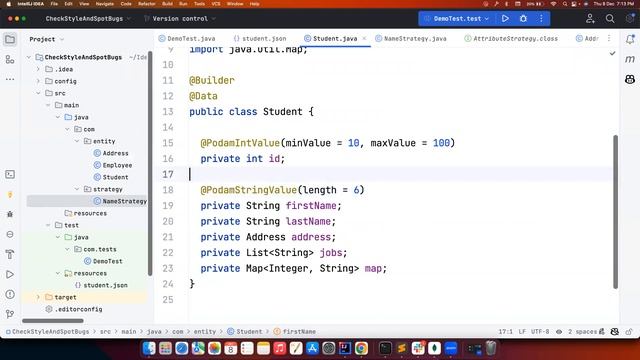The image size is (640, 360).
Task: Click project panel horizontal scrollbar
Action: (53, 321)
